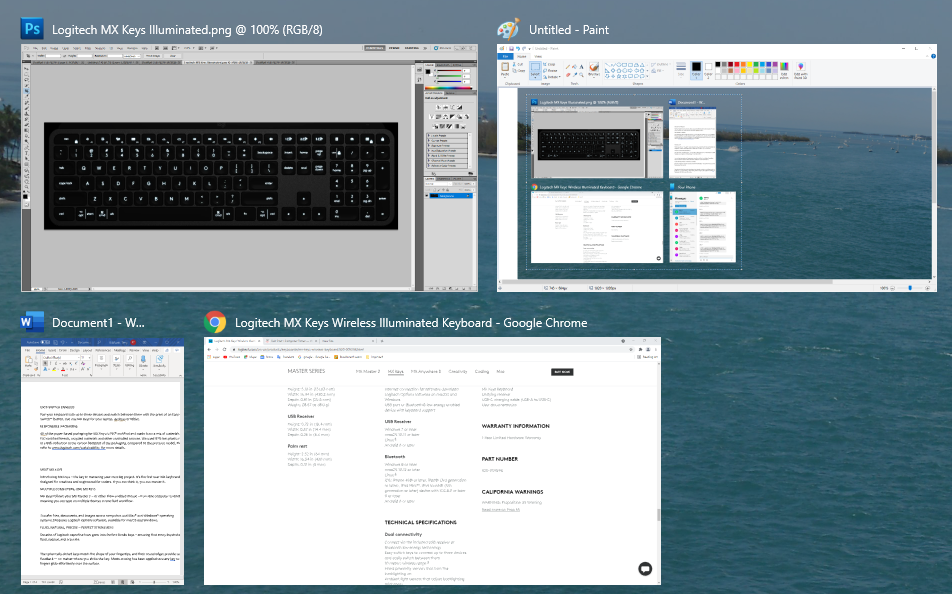This screenshot has width=952, height=594.
Task: Select the Background layer in Photoshop
Action: 449,196
